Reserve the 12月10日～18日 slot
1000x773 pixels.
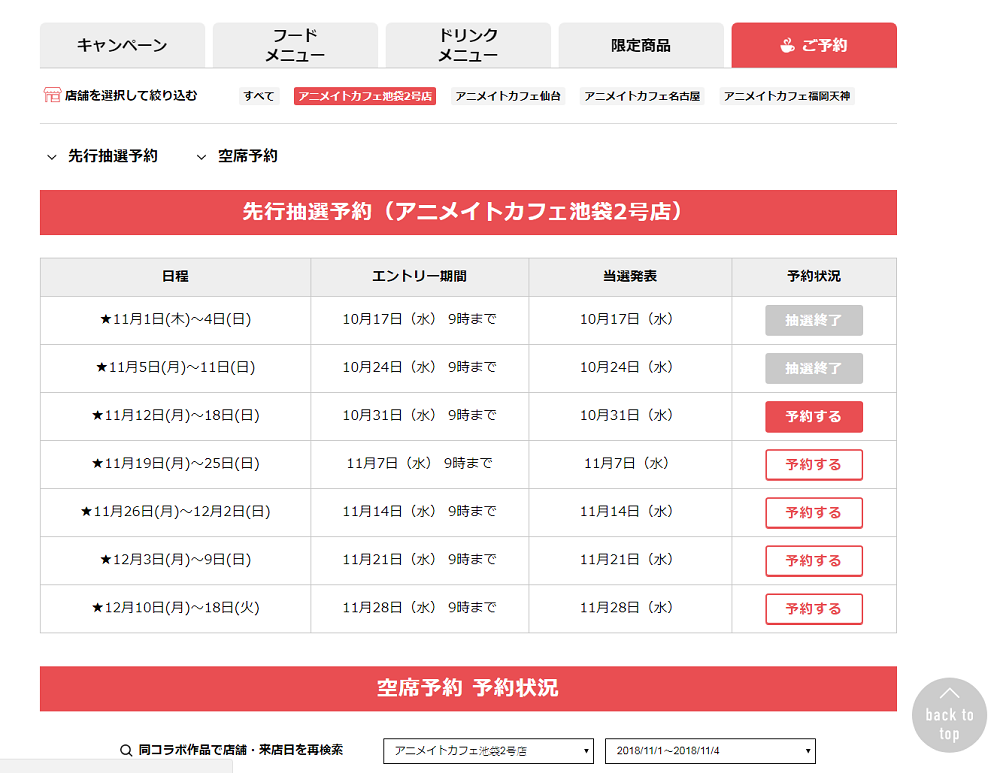814,609
